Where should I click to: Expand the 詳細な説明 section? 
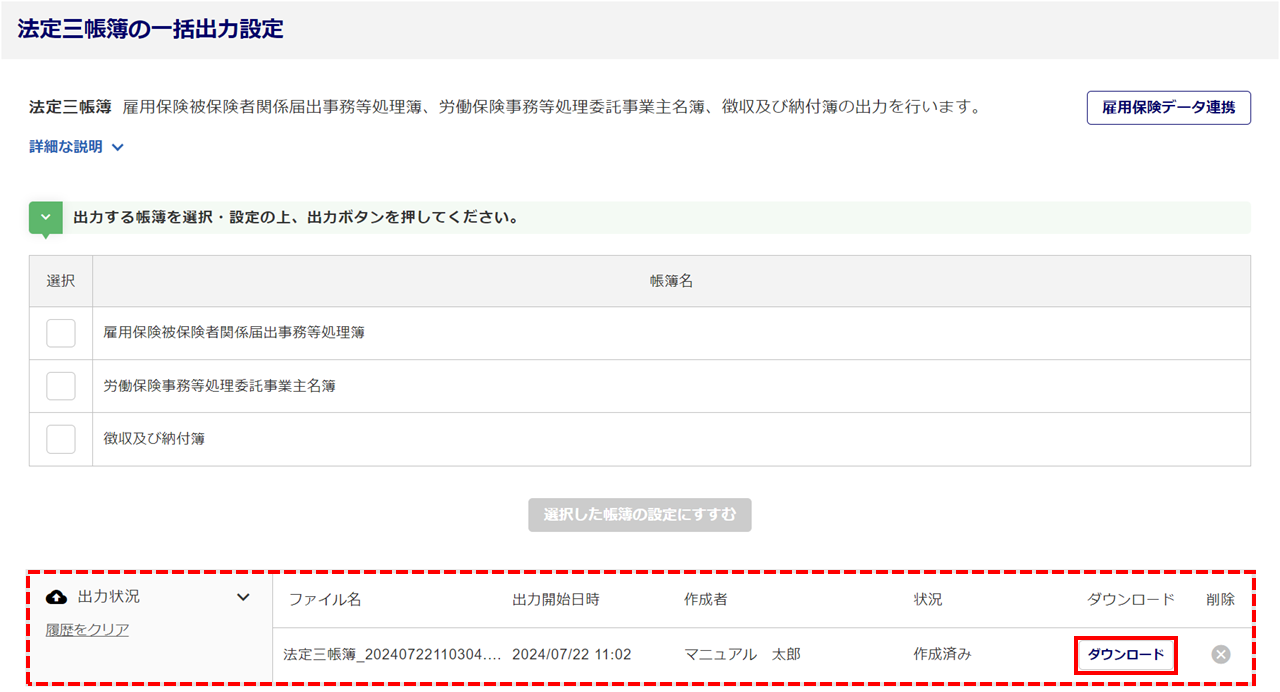tap(77, 147)
